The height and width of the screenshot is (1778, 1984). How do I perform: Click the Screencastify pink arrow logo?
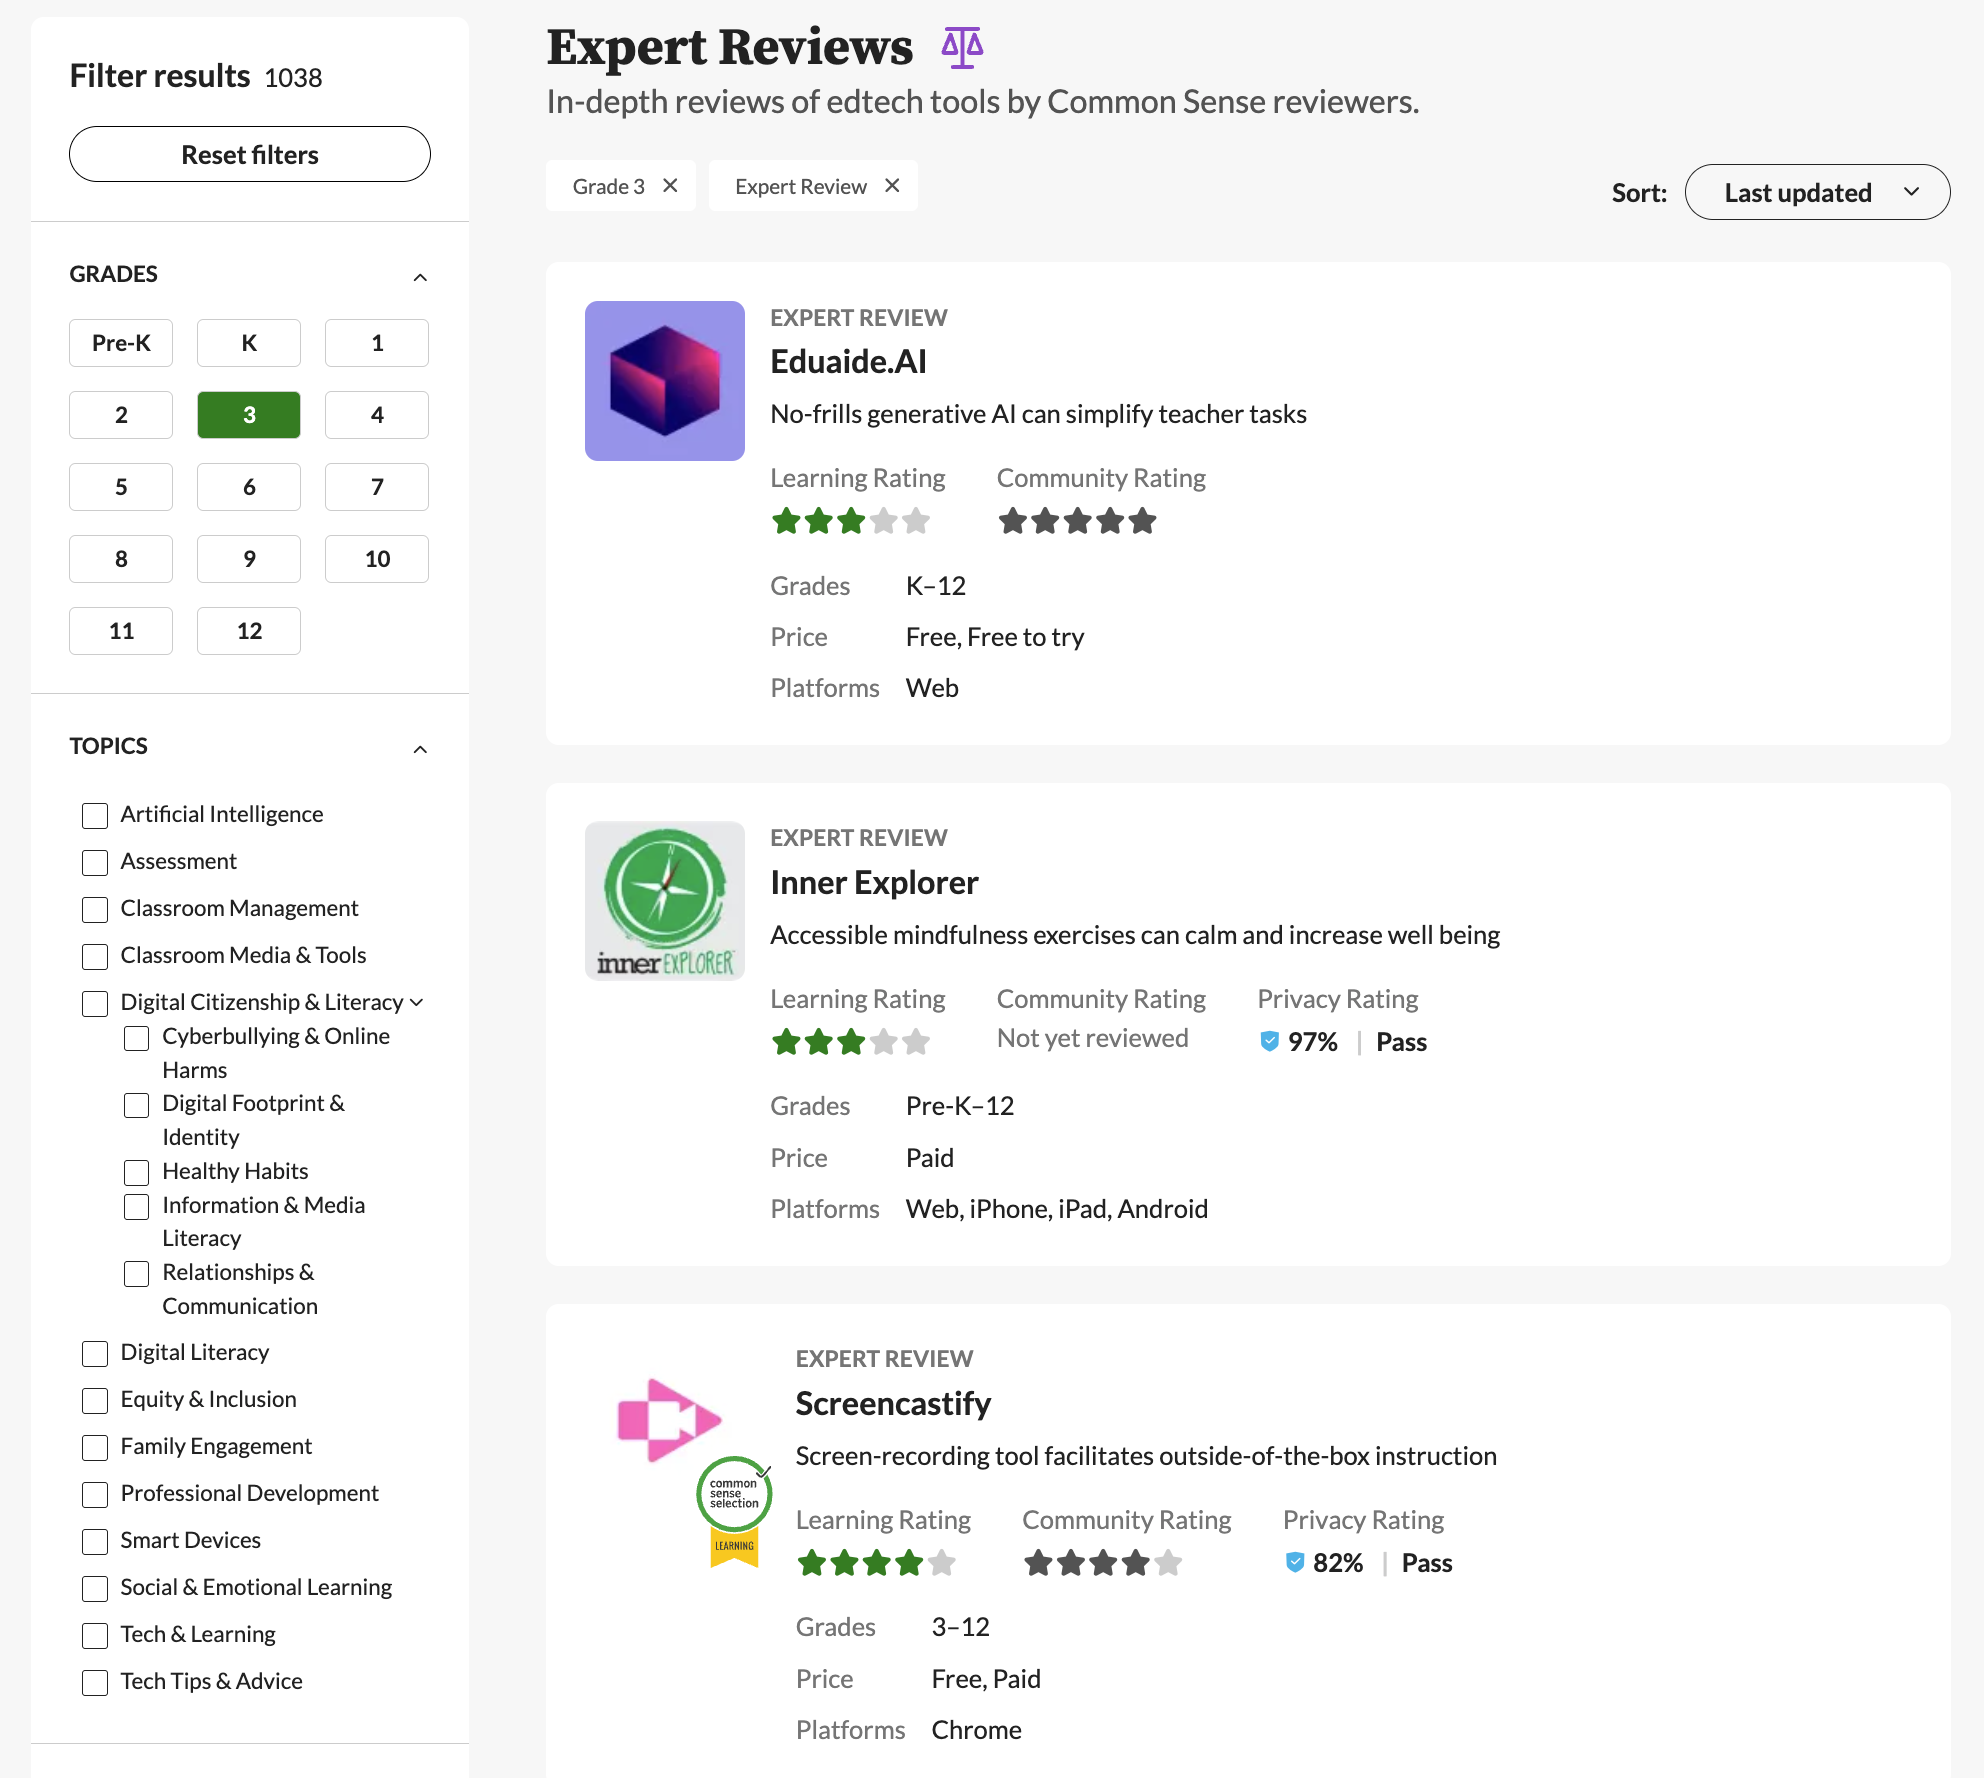668,1419
